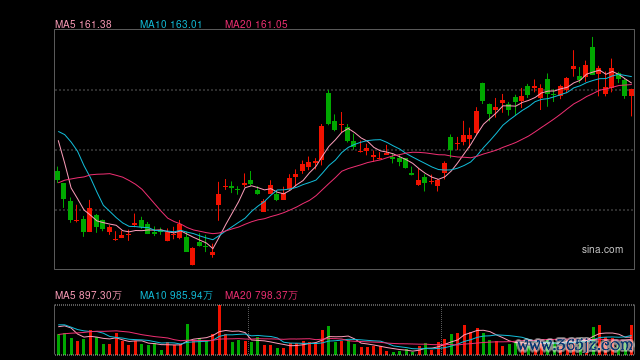The image size is (640, 360).
Task: Click the large red candle just before the mid-chart peak
Action: (x=321, y=143)
